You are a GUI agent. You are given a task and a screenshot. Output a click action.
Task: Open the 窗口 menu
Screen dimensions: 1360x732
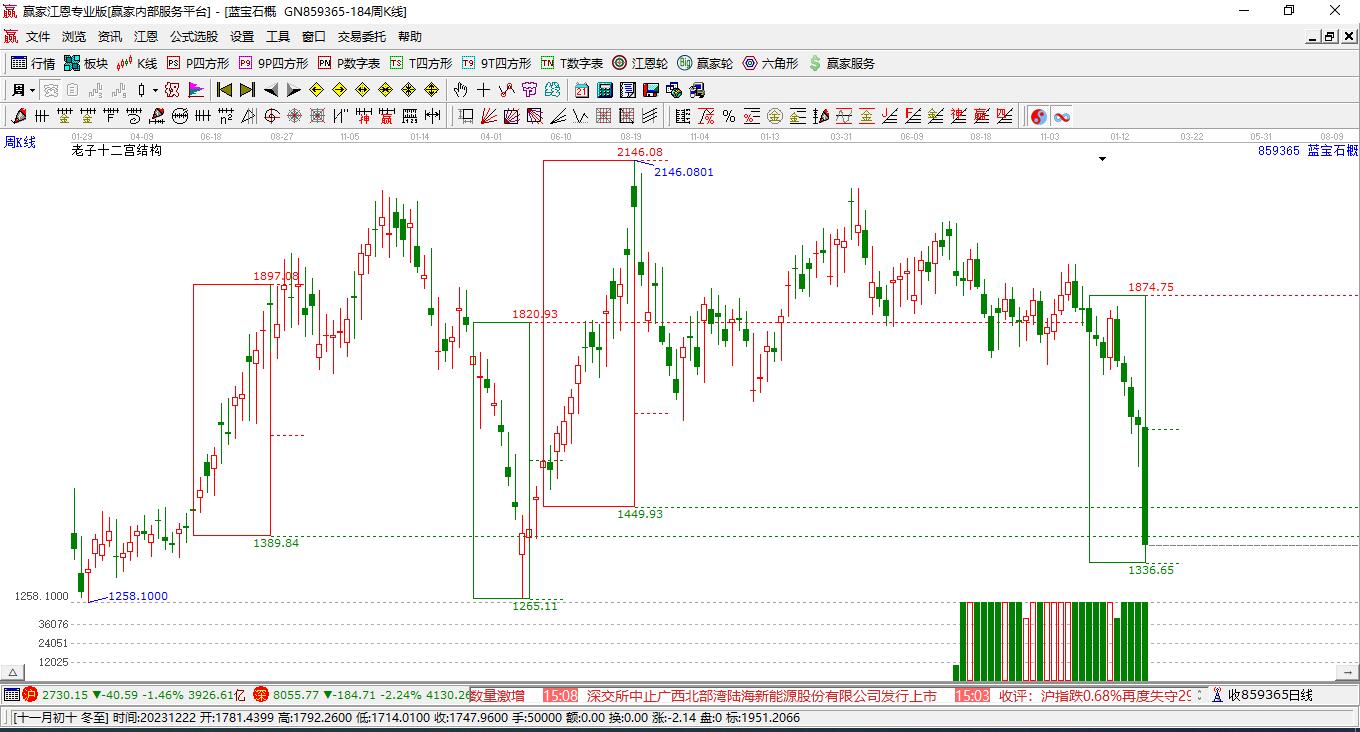point(314,37)
